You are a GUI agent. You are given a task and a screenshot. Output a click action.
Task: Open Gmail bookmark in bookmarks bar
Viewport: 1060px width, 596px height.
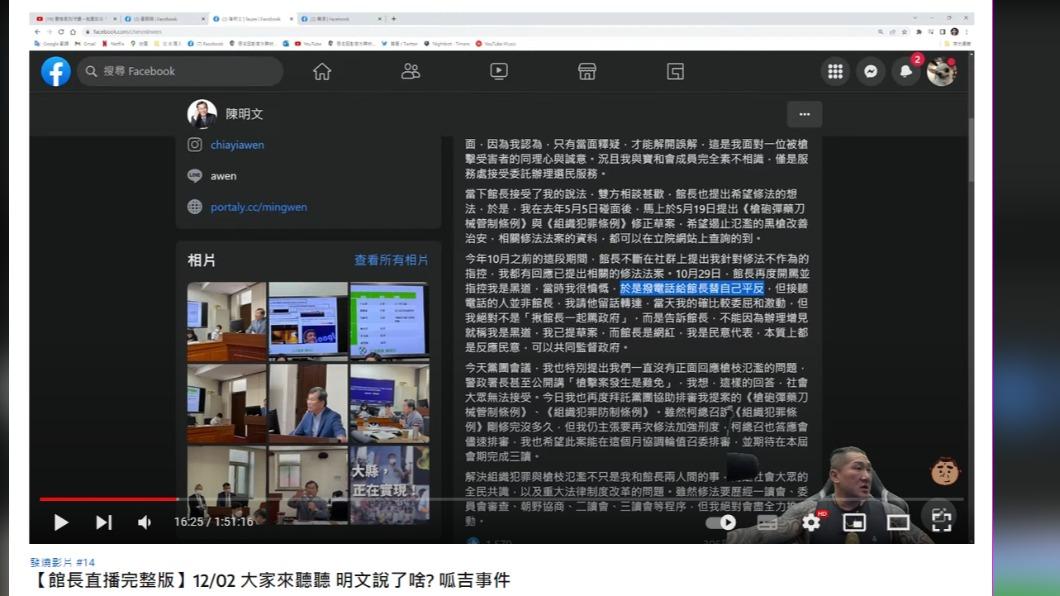(x=85, y=43)
